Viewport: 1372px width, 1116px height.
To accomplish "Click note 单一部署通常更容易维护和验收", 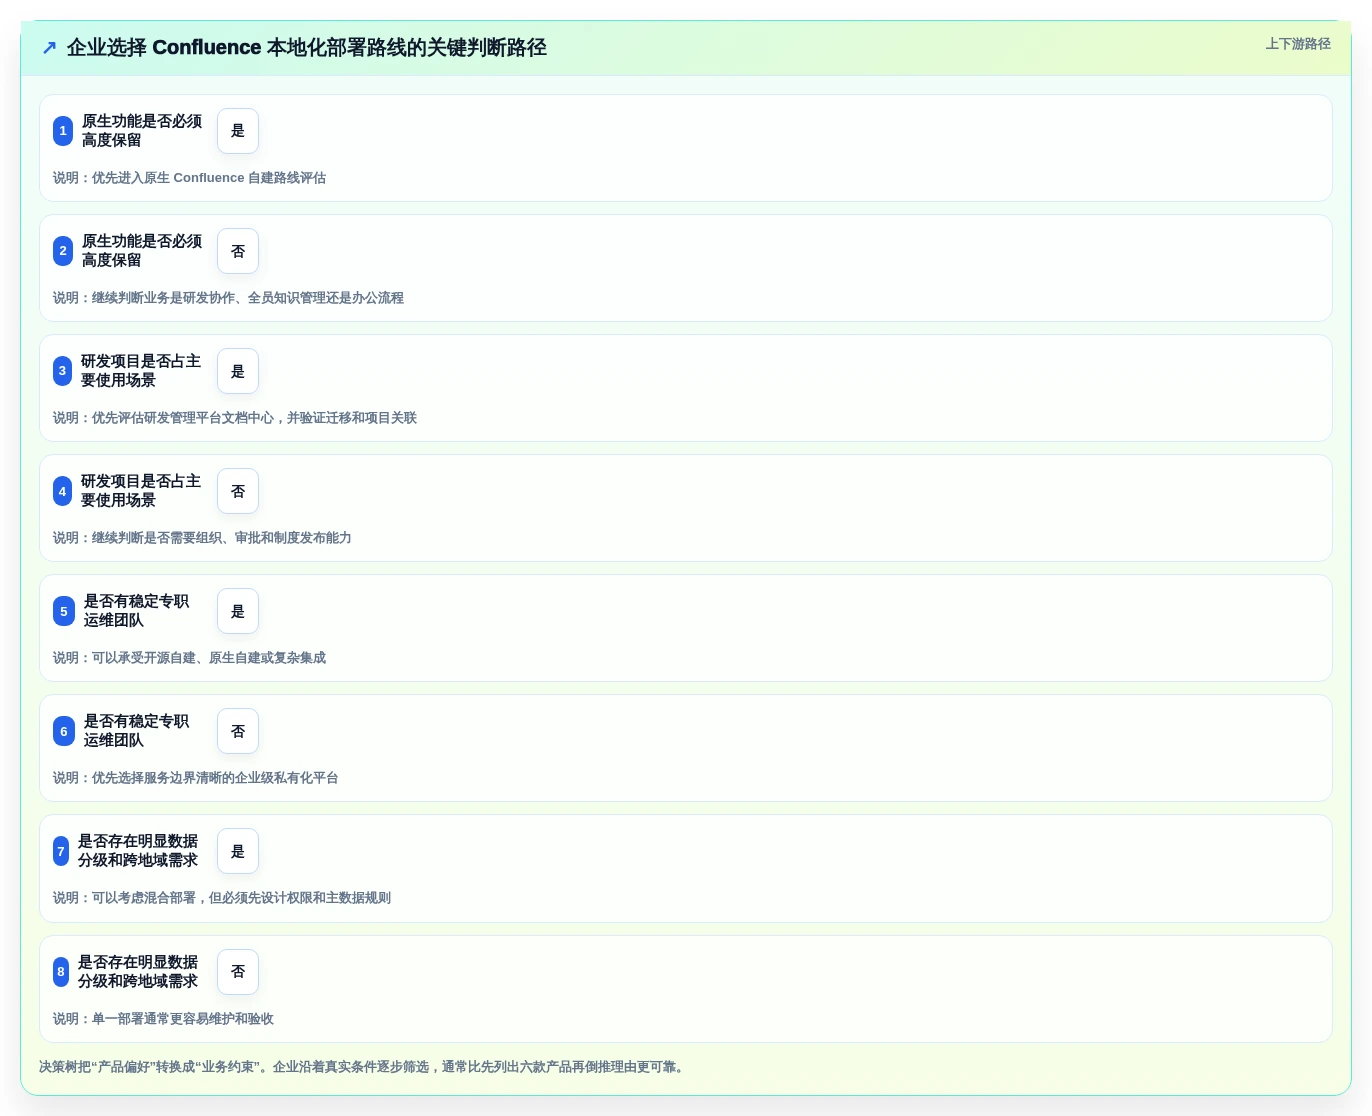I will [183, 1019].
